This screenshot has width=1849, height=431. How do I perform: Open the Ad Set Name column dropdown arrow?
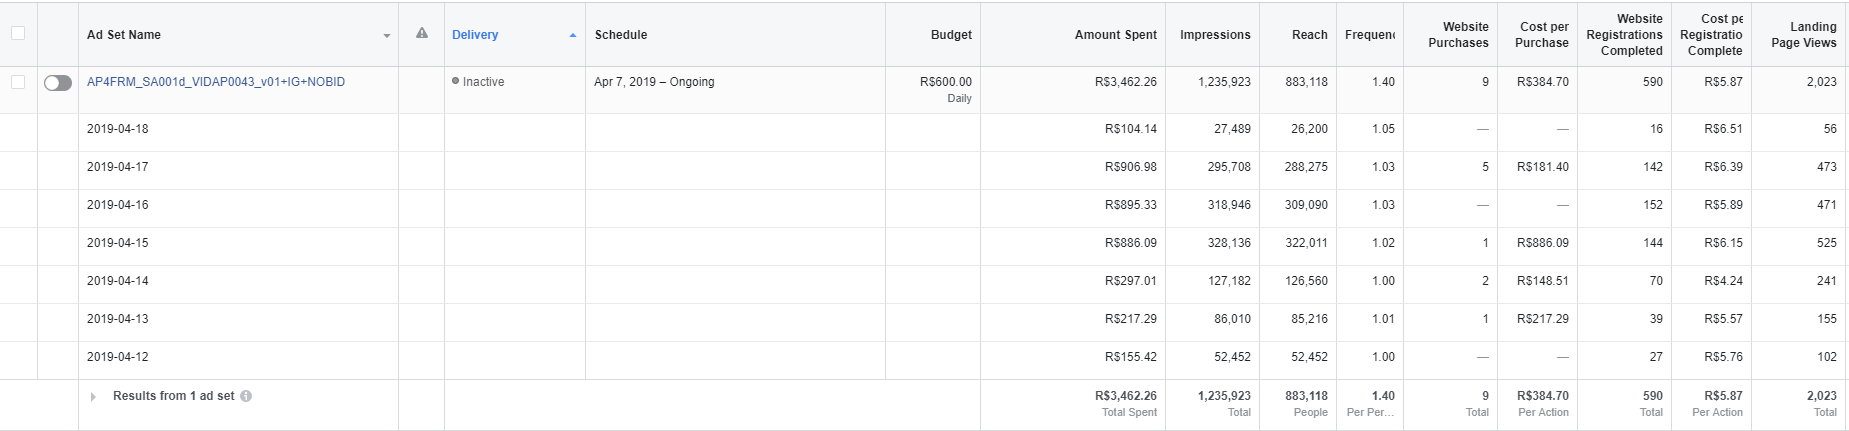pyautogui.click(x=387, y=36)
